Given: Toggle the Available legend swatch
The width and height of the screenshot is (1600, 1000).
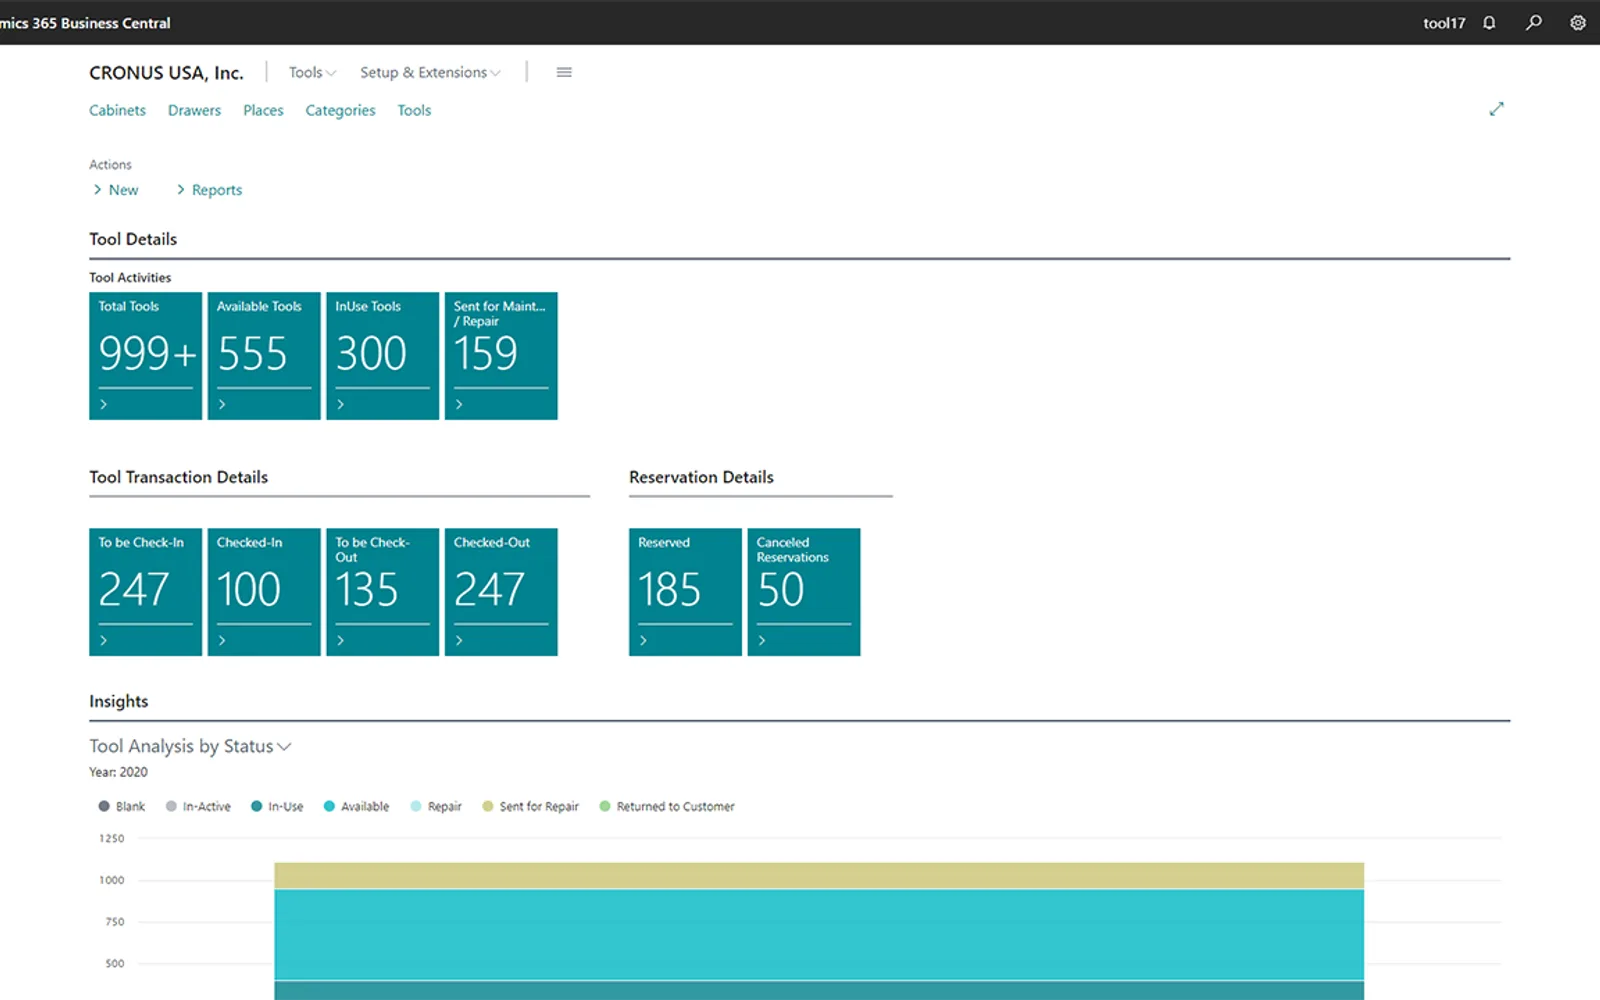Looking at the screenshot, I should click(329, 806).
